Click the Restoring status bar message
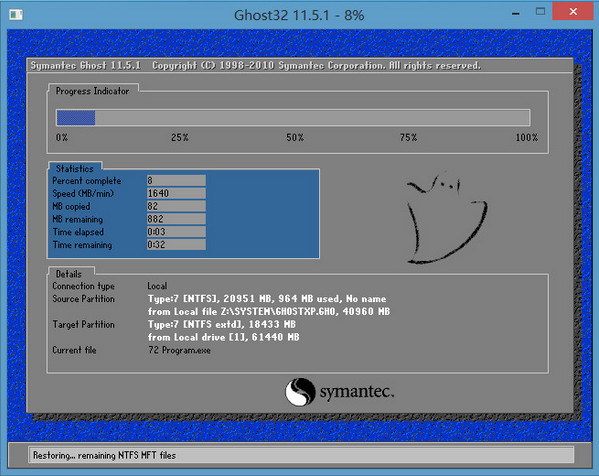Image resolution: width=599 pixels, height=476 pixels. tap(104, 455)
